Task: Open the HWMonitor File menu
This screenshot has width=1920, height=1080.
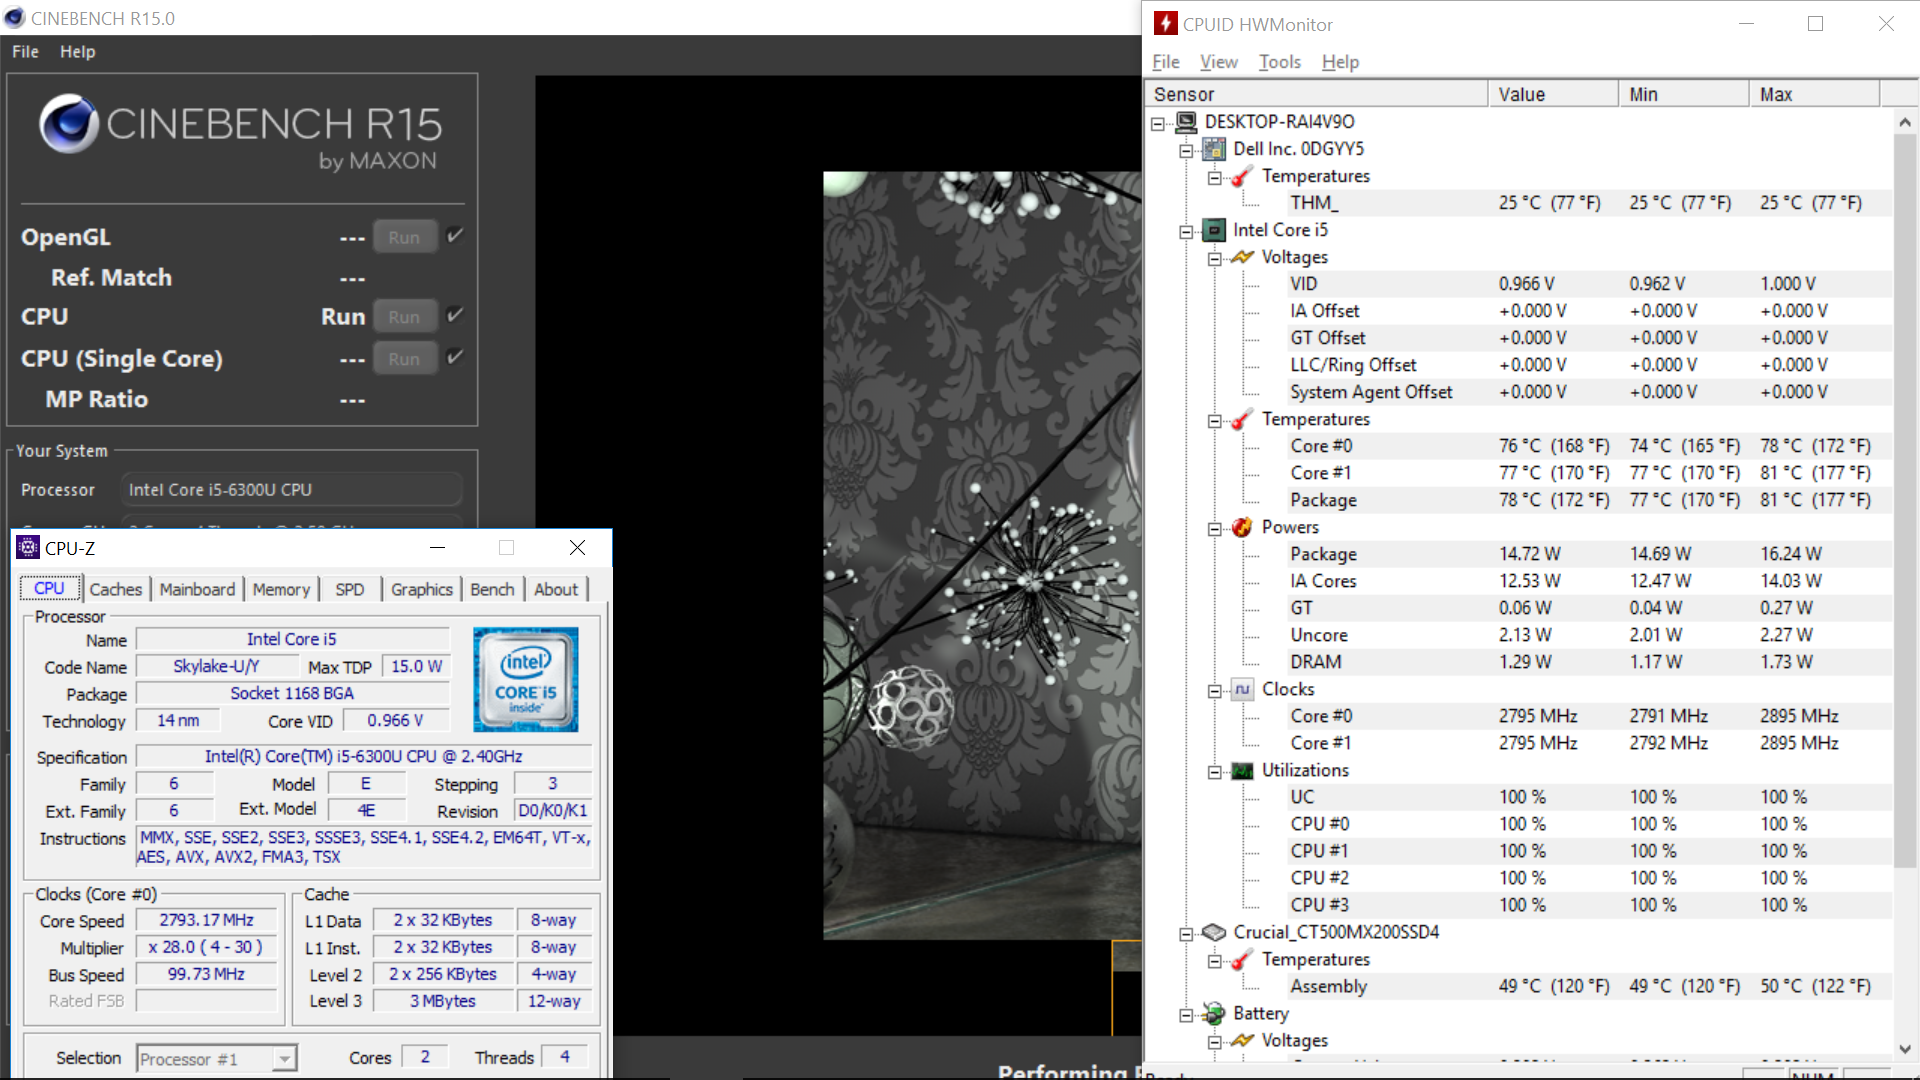Action: pos(1166,62)
